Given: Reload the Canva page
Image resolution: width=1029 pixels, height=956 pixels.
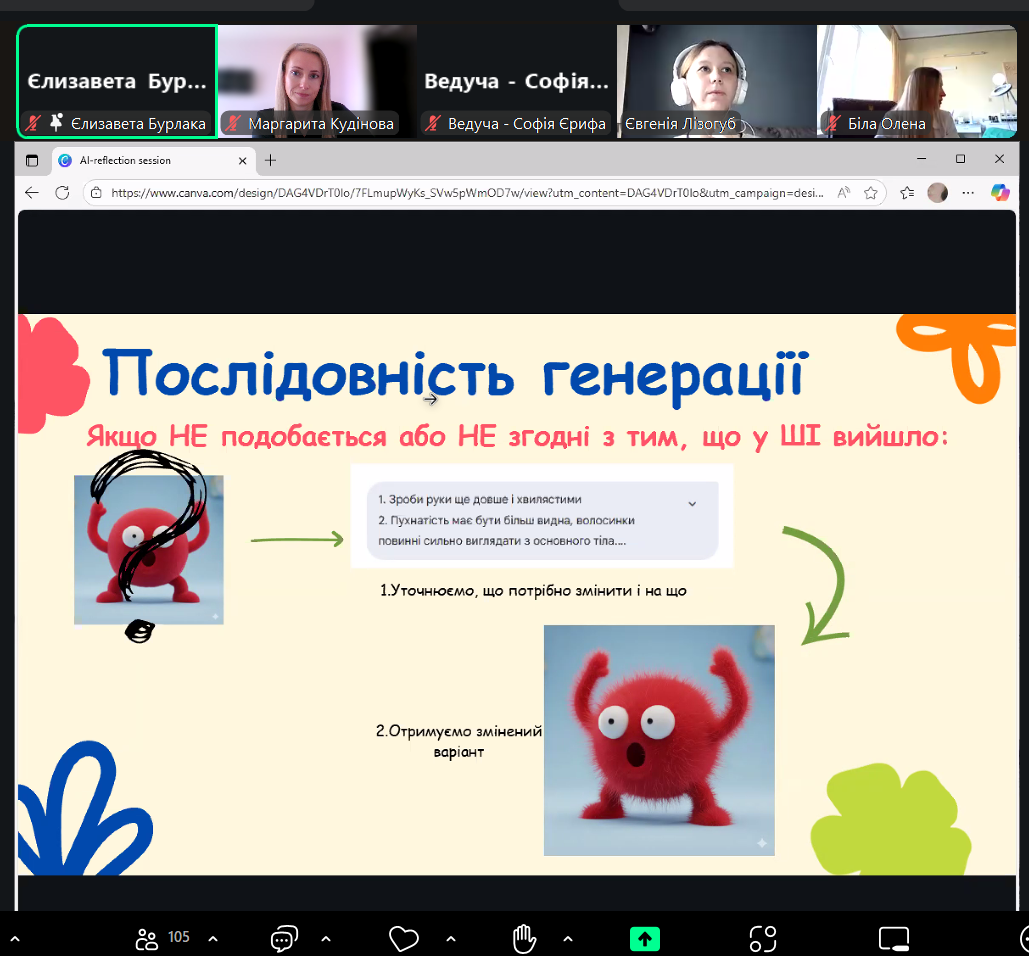Looking at the screenshot, I should click(x=62, y=192).
